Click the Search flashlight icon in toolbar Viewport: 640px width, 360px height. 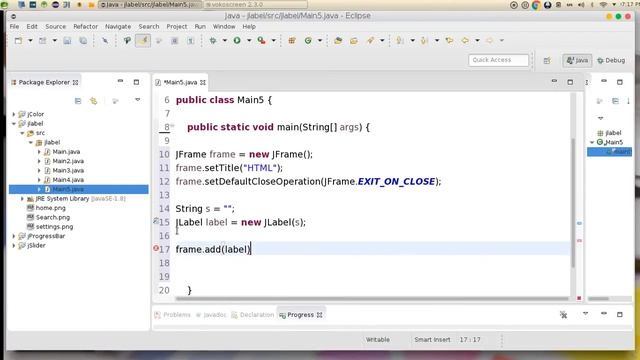click(x=370, y=40)
